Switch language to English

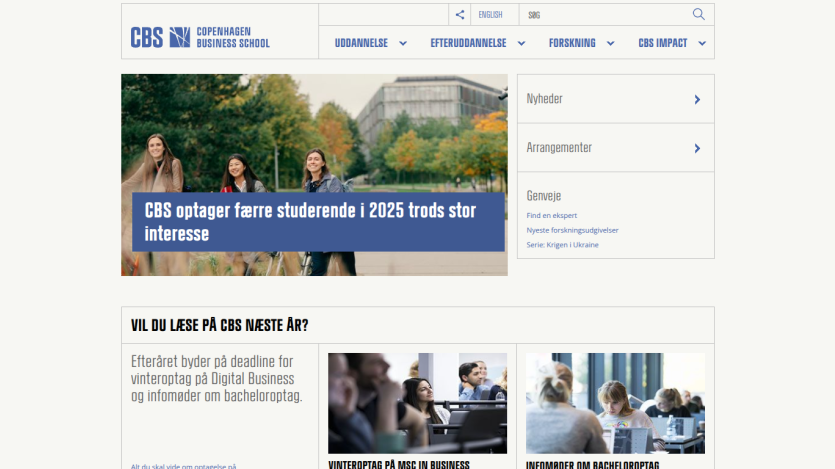pos(490,15)
